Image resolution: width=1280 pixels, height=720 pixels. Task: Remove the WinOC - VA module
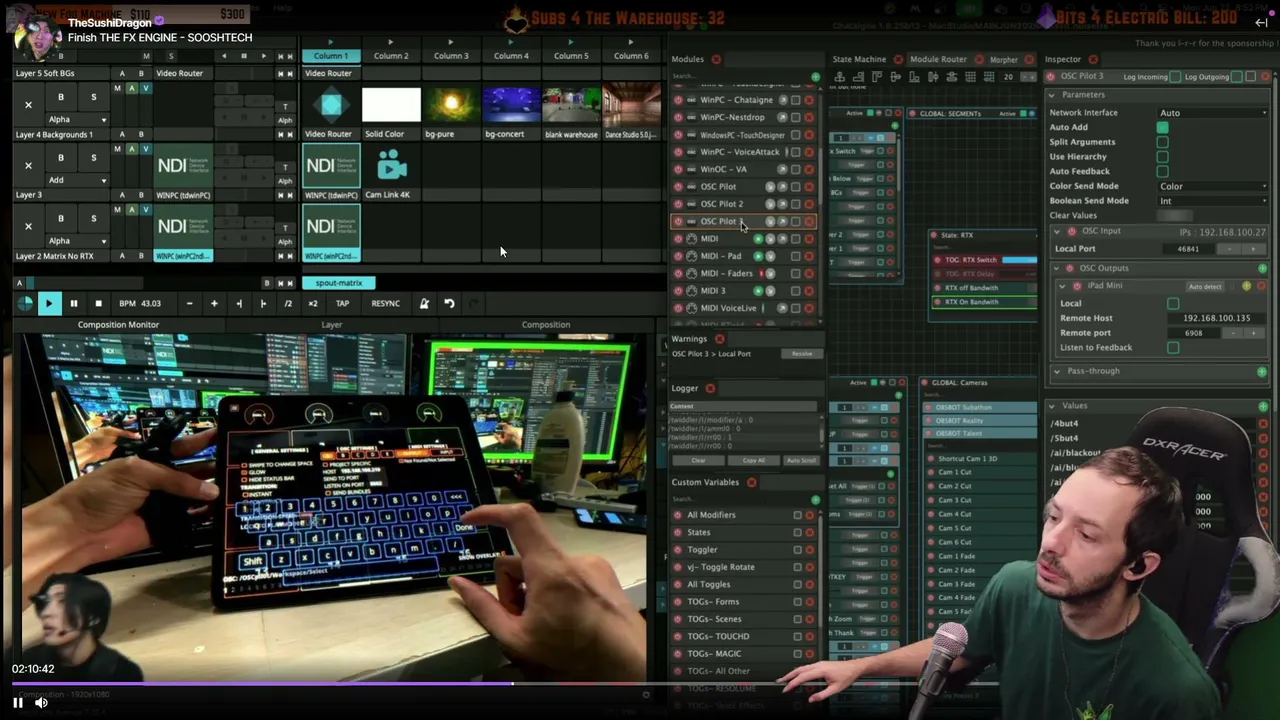[809, 169]
